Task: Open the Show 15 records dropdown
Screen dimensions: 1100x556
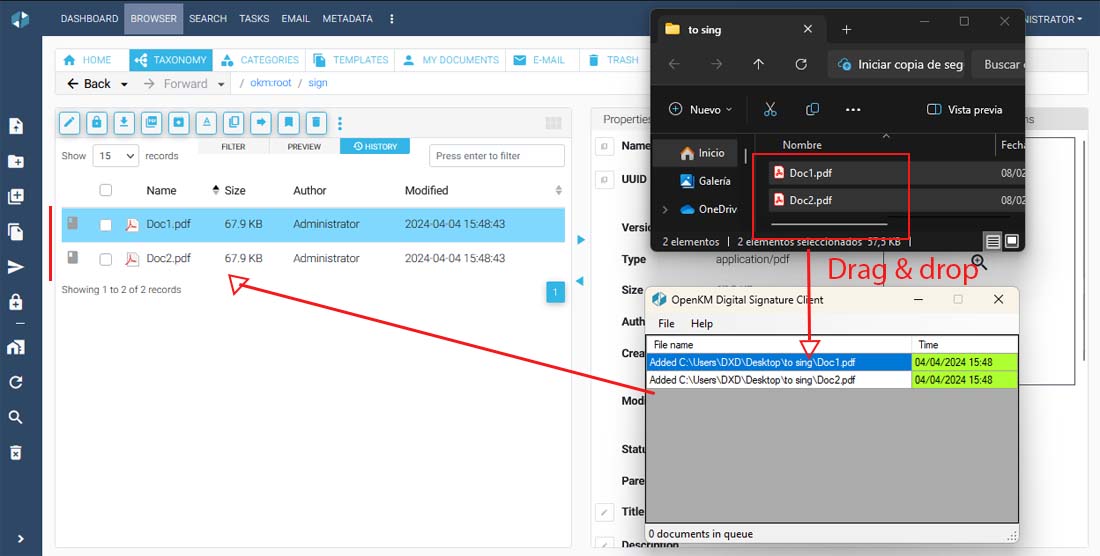Action: click(115, 156)
